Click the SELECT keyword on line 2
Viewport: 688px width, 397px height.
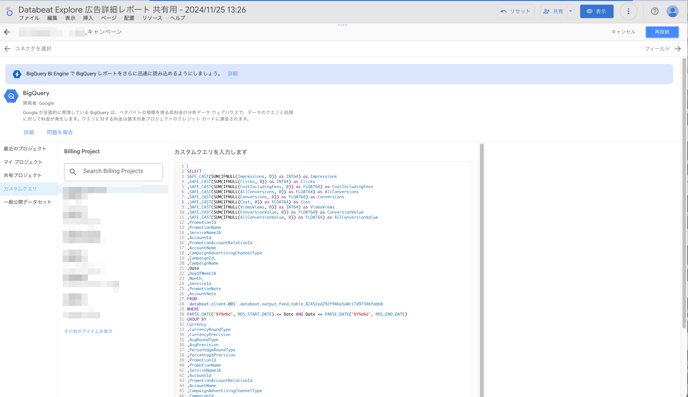(194, 172)
